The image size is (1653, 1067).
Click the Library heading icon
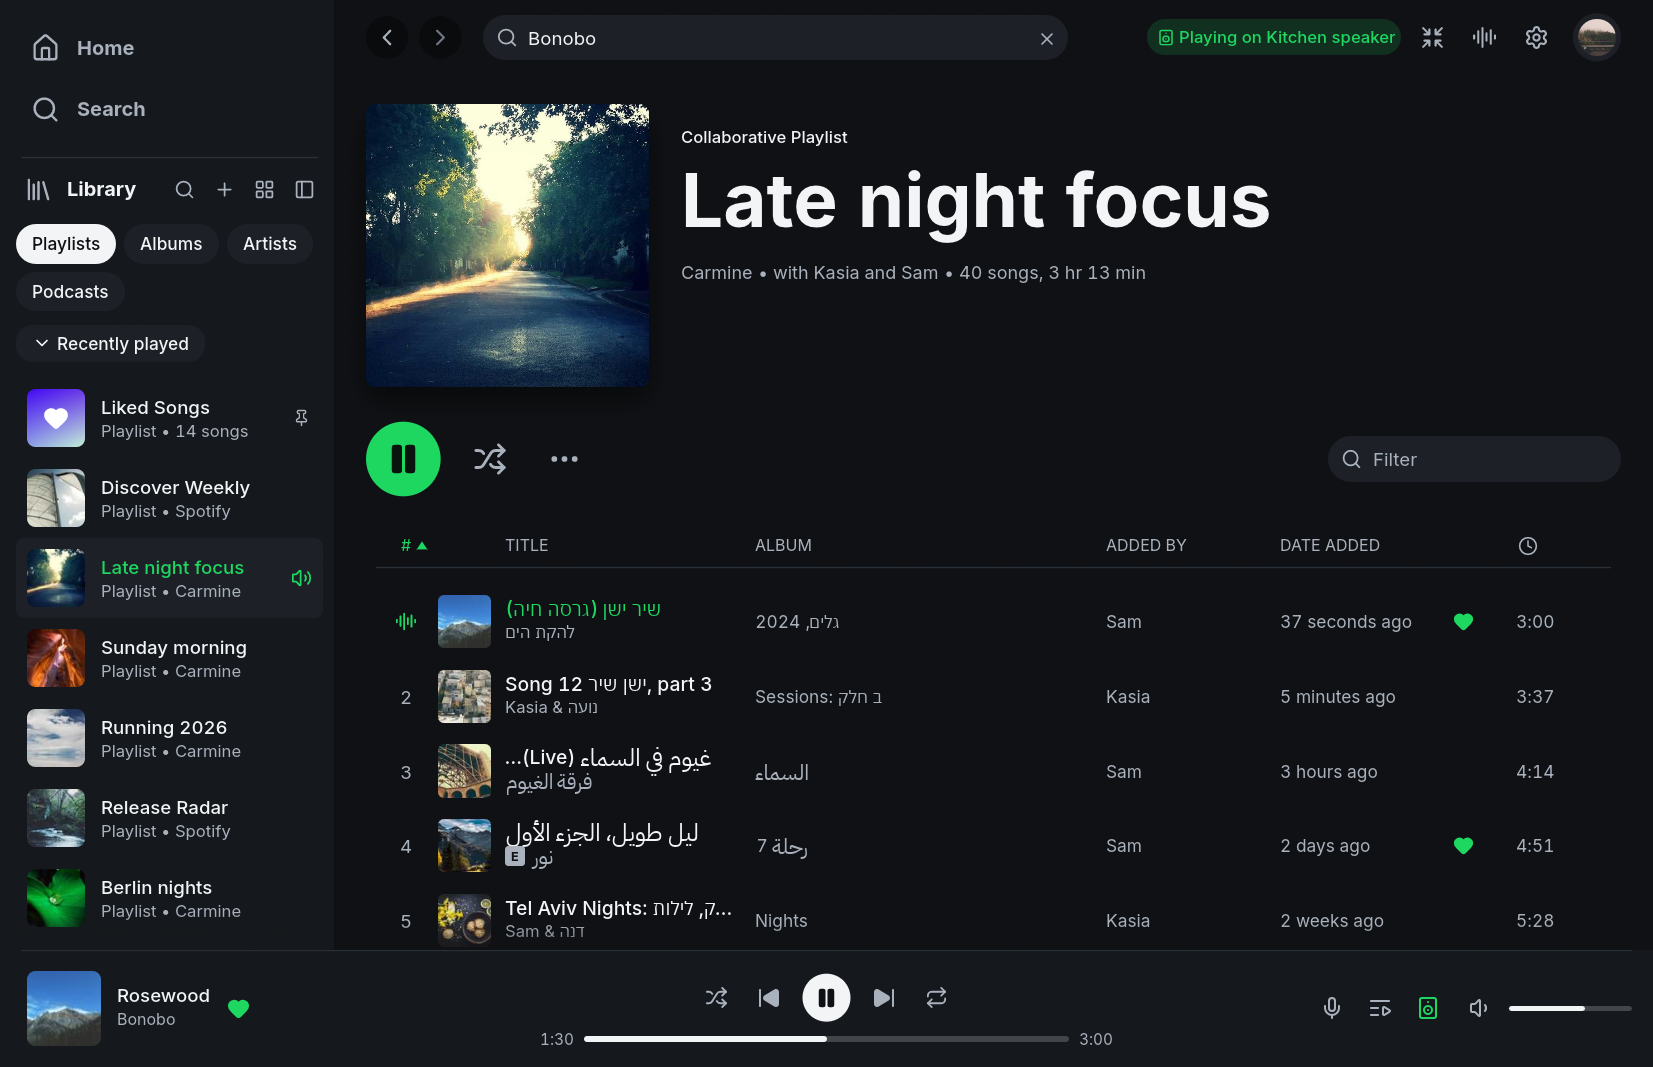click(x=38, y=190)
